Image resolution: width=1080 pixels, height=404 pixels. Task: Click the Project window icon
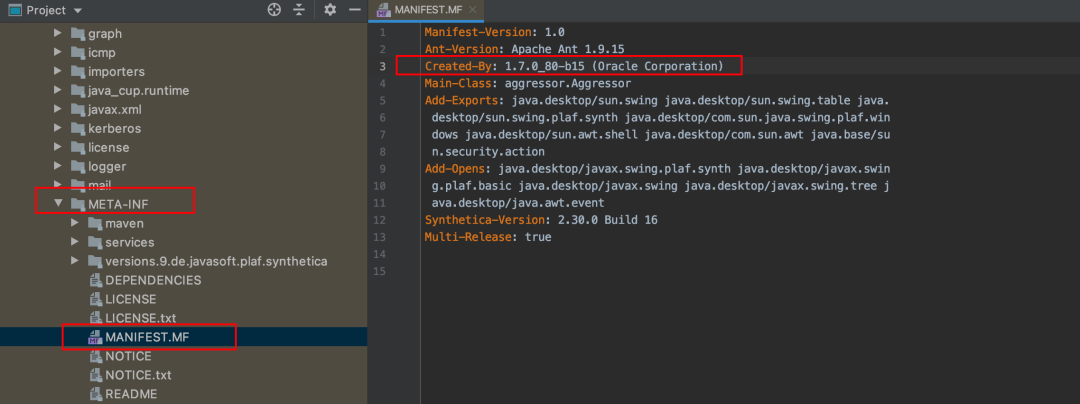(x=14, y=10)
